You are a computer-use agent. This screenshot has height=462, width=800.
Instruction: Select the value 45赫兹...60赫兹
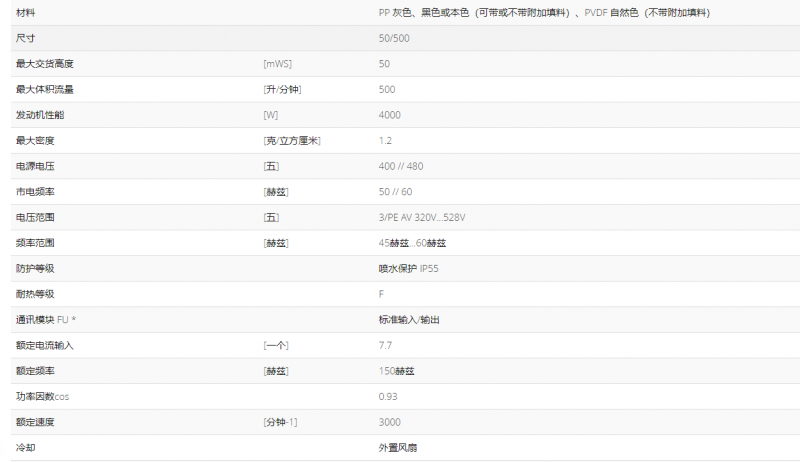click(412, 243)
